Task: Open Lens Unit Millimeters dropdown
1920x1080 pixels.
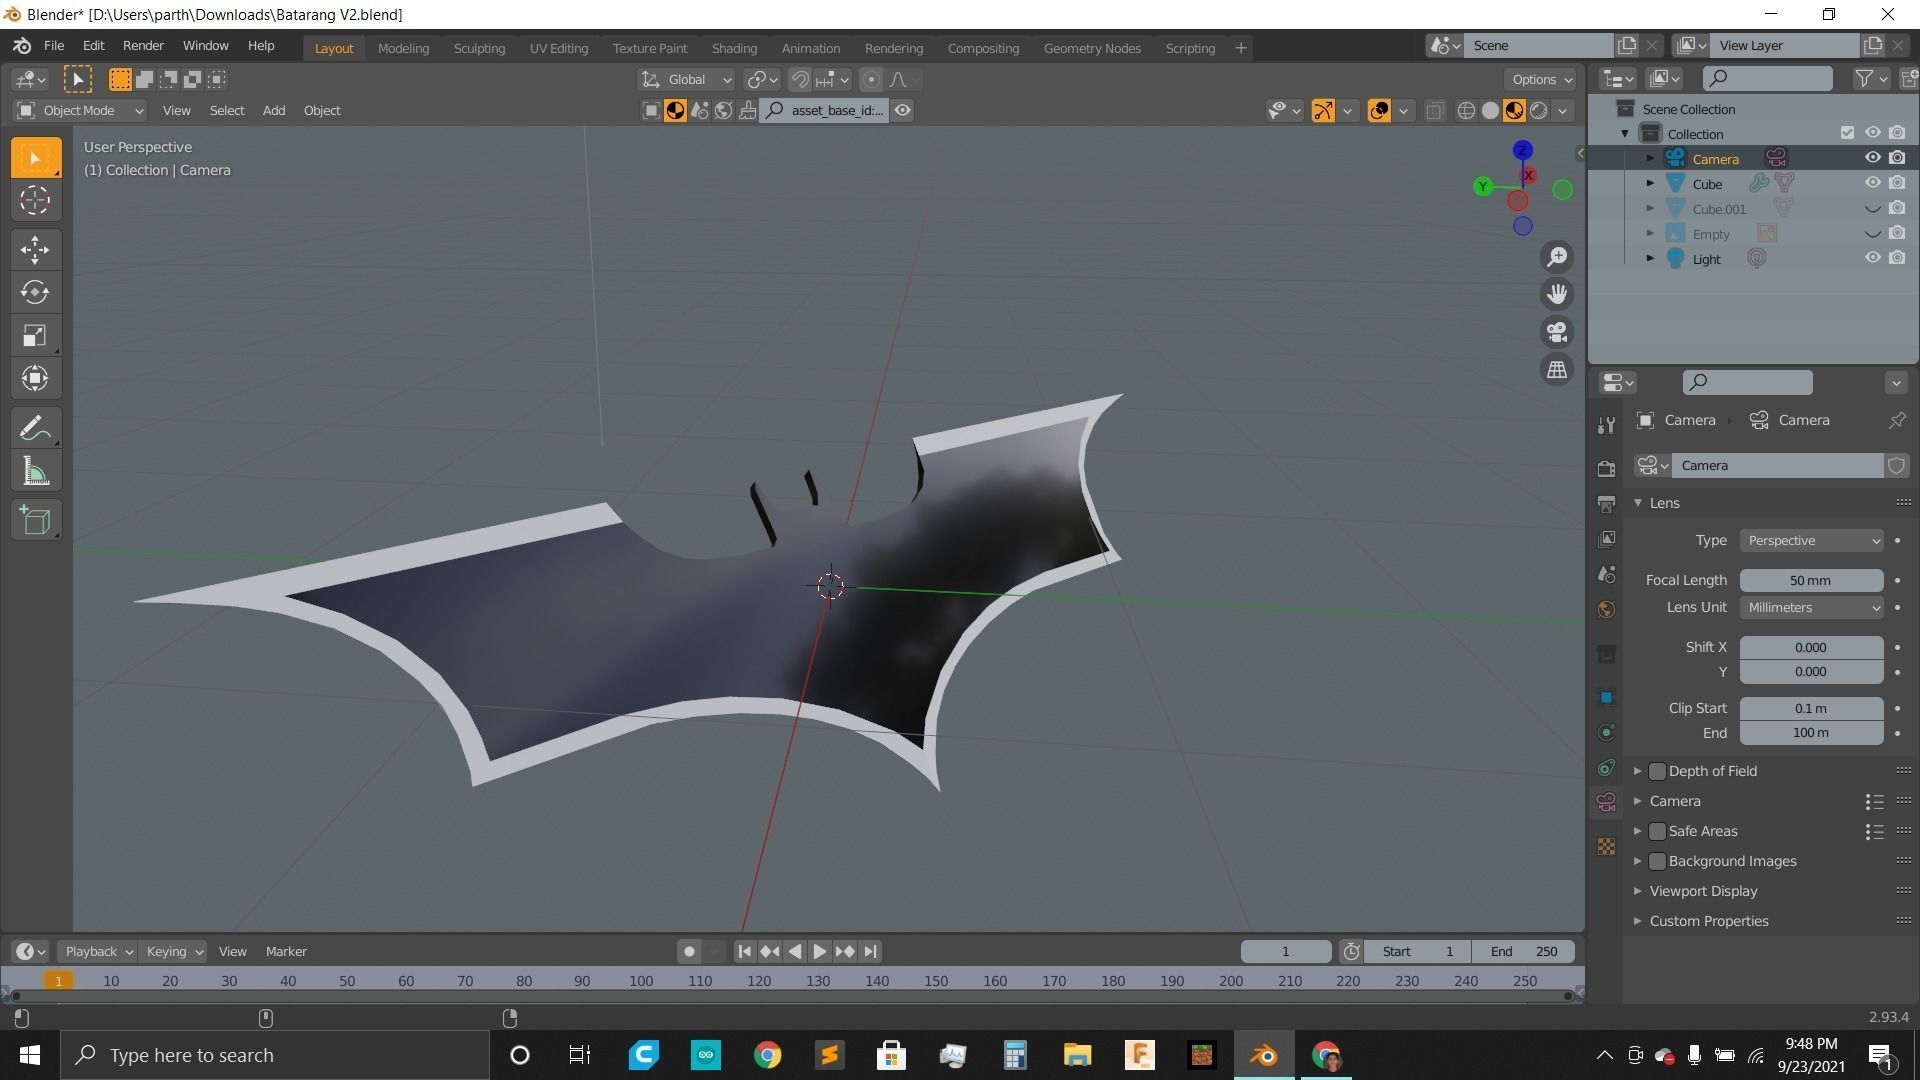Action: [1811, 608]
